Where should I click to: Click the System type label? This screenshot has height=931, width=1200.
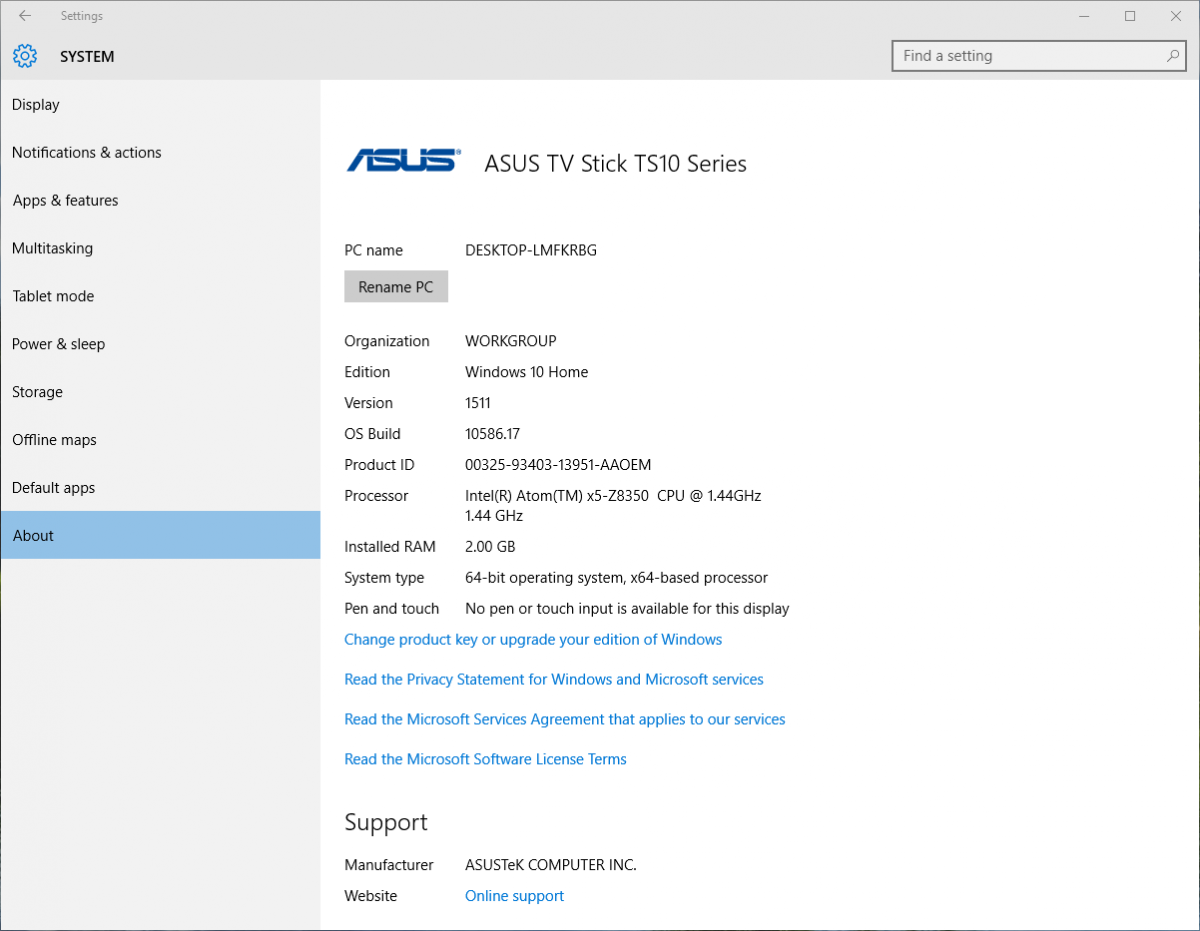coord(384,578)
